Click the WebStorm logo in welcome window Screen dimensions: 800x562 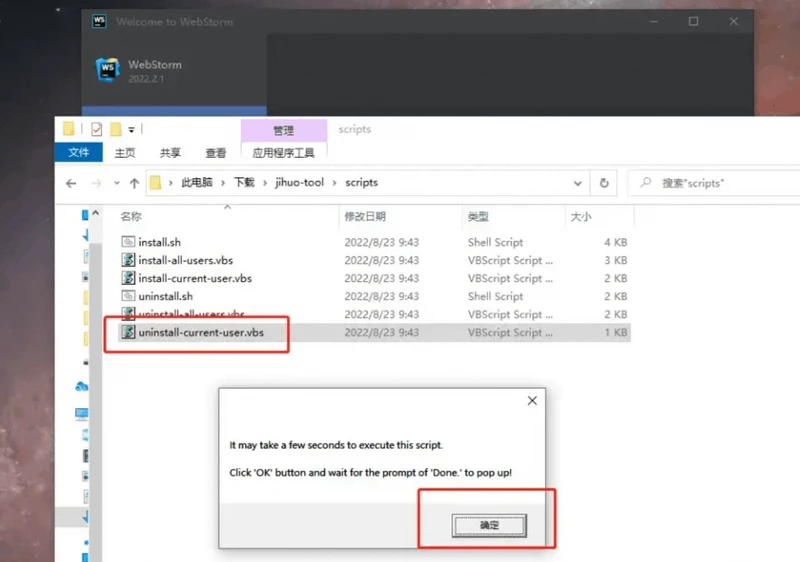pos(107,70)
